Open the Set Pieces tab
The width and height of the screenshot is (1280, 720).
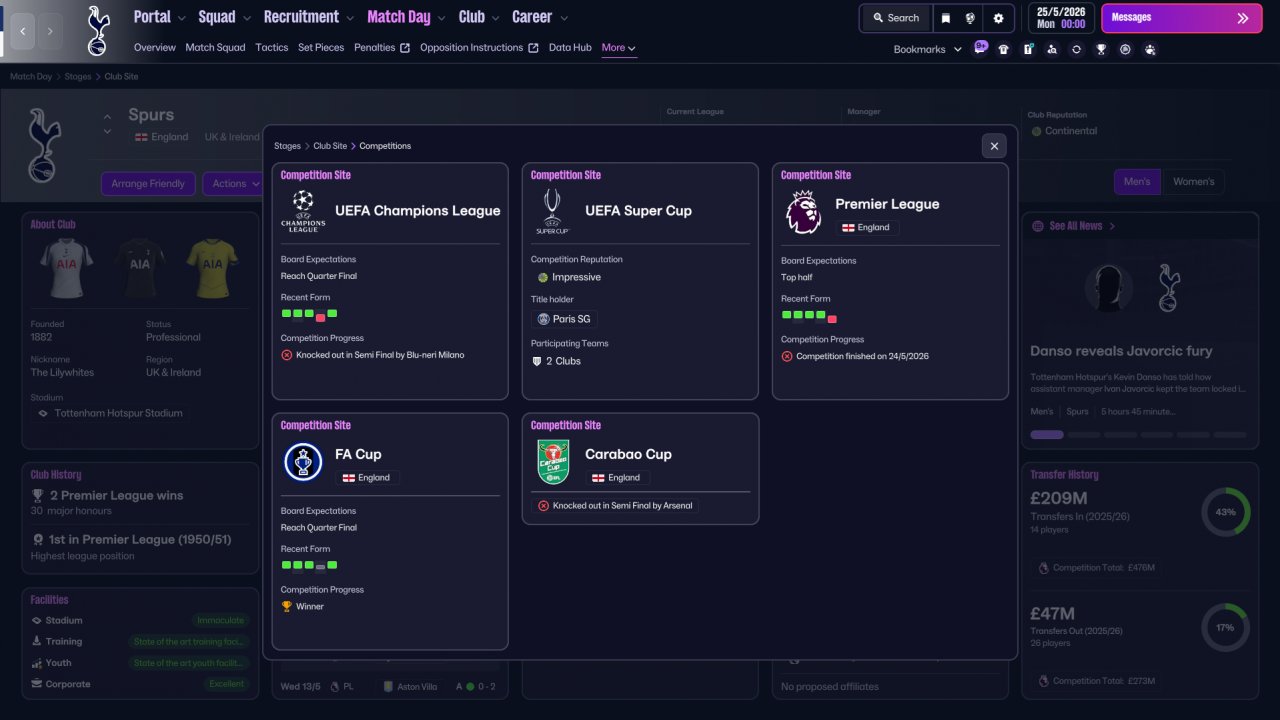[x=321, y=48]
